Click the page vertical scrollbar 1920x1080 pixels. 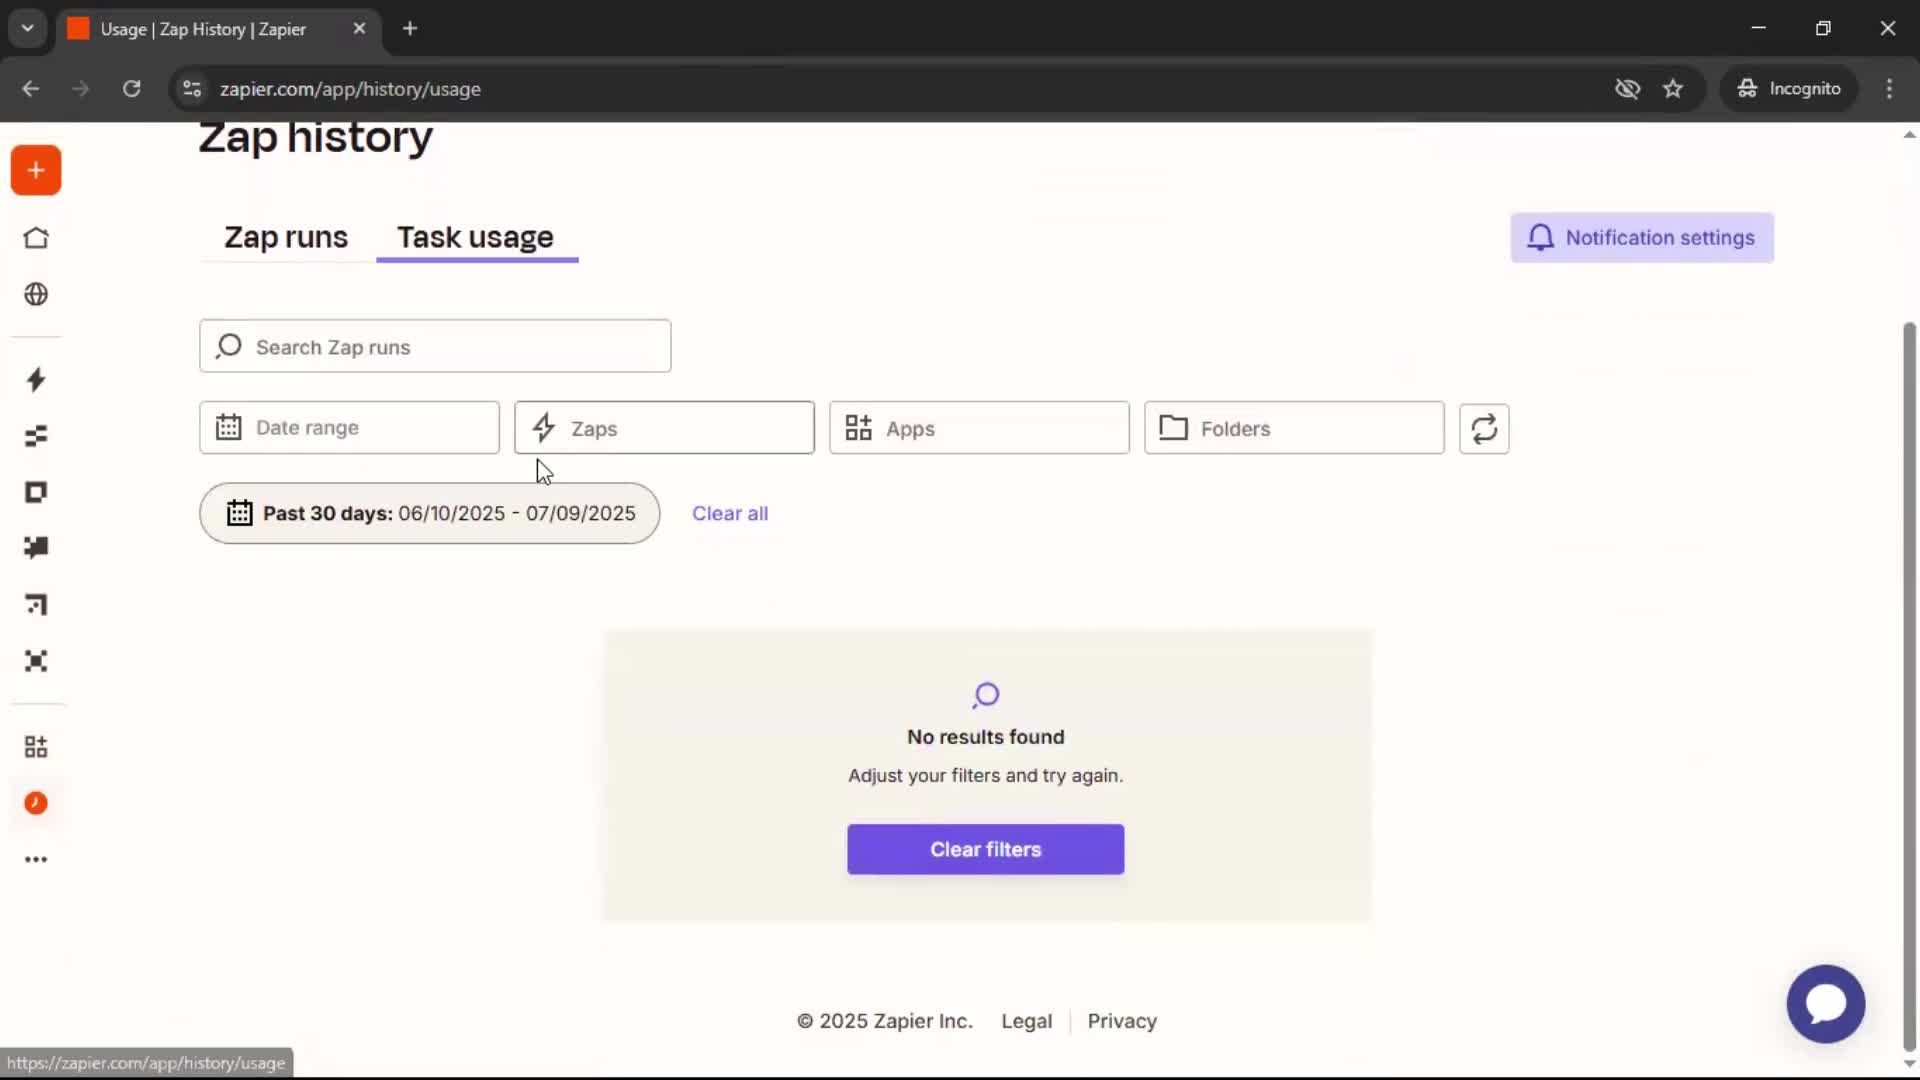click(x=1909, y=685)
